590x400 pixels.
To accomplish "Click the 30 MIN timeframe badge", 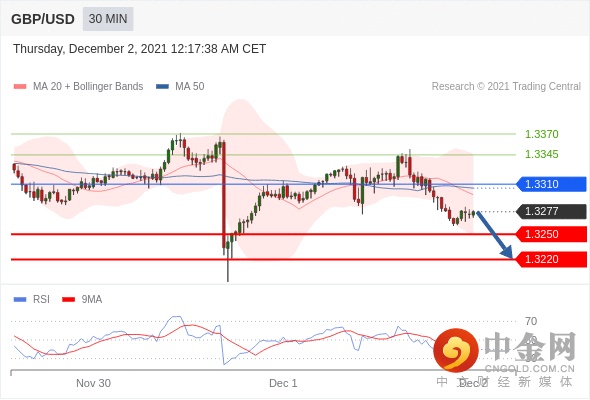I will (x=108, y=19).
